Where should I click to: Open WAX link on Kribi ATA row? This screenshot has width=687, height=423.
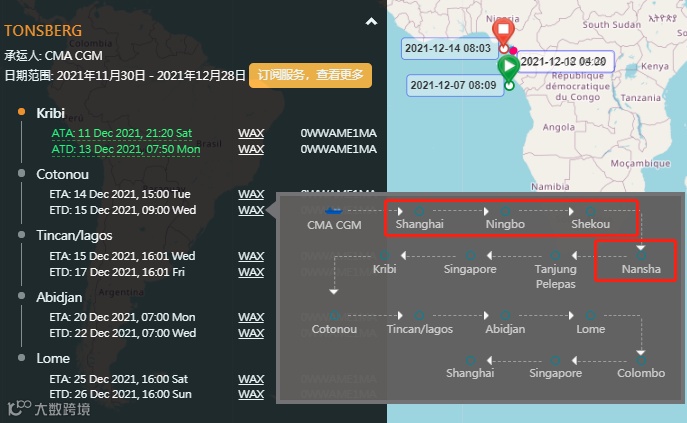click(251, 133)
